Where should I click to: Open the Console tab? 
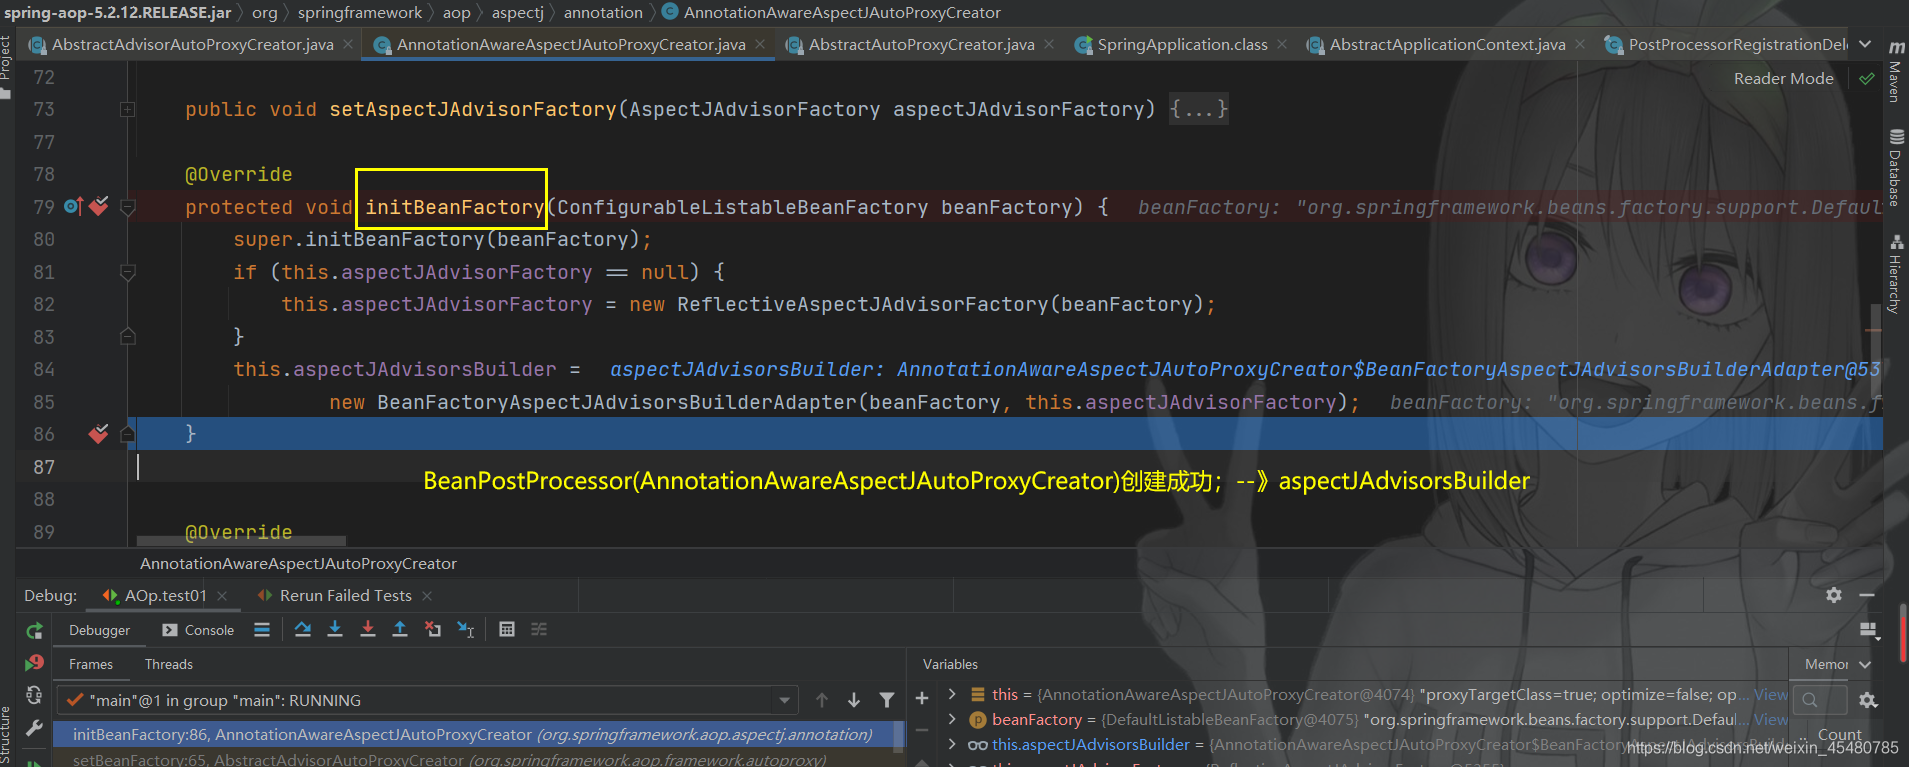tap(198, 630)
